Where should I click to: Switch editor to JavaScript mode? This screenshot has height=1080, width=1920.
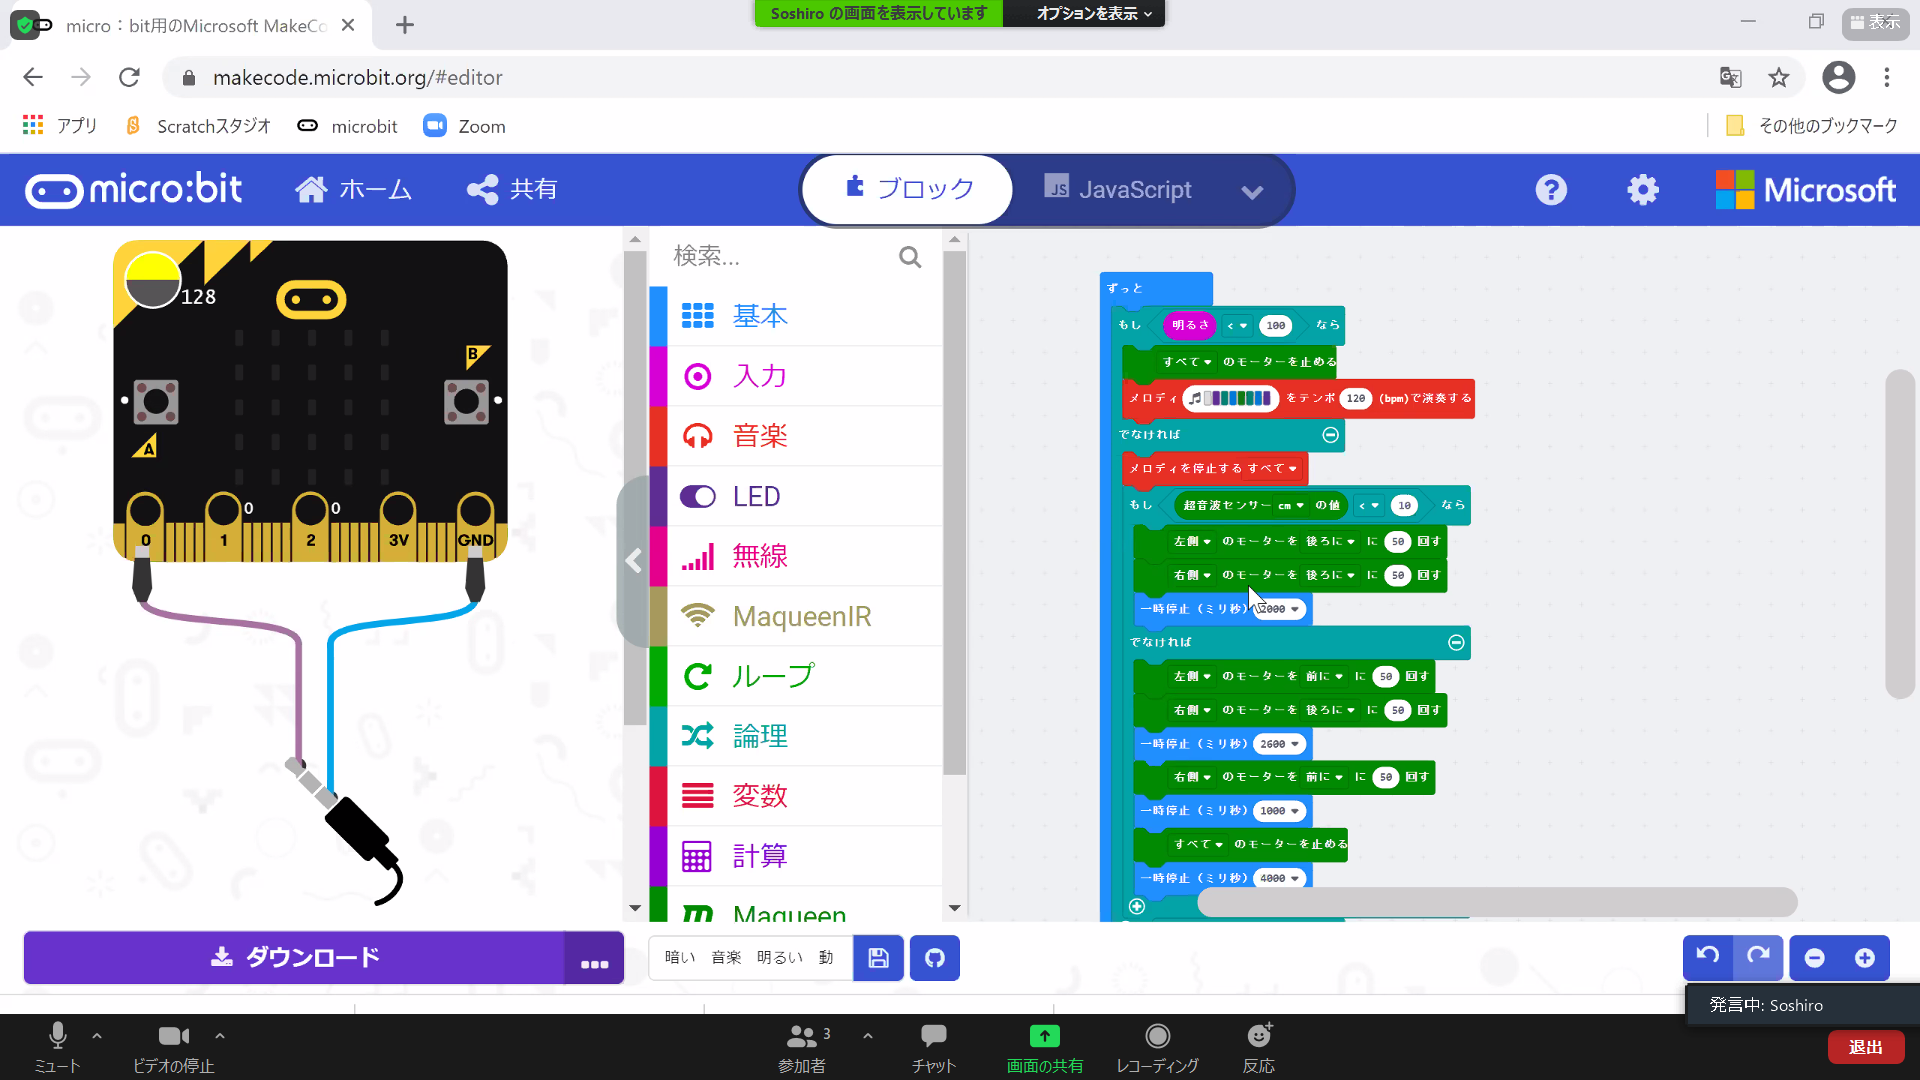click(1117, 189)
